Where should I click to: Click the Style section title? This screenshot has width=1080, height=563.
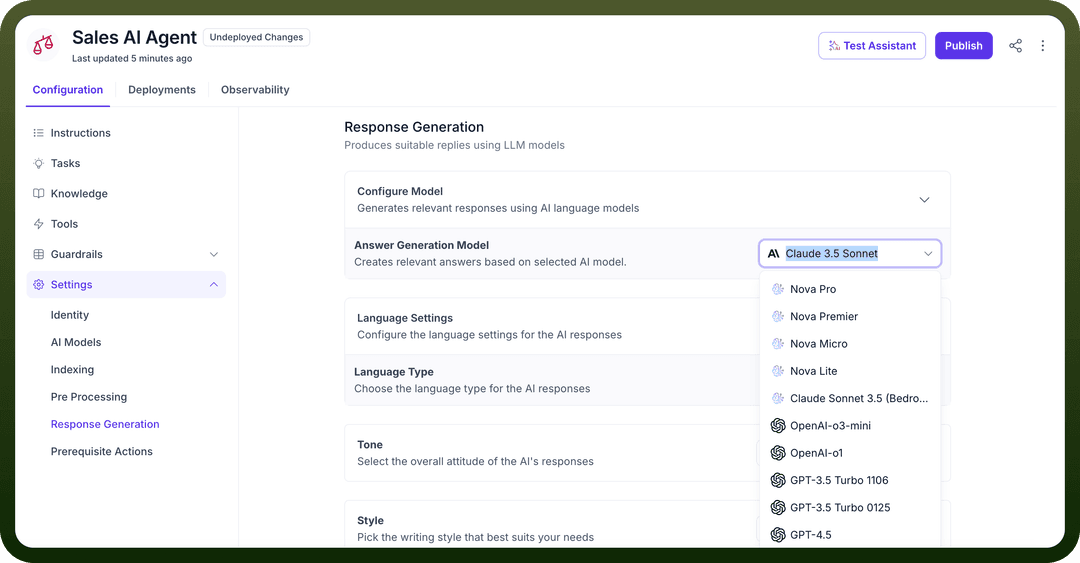coord(371,520)
